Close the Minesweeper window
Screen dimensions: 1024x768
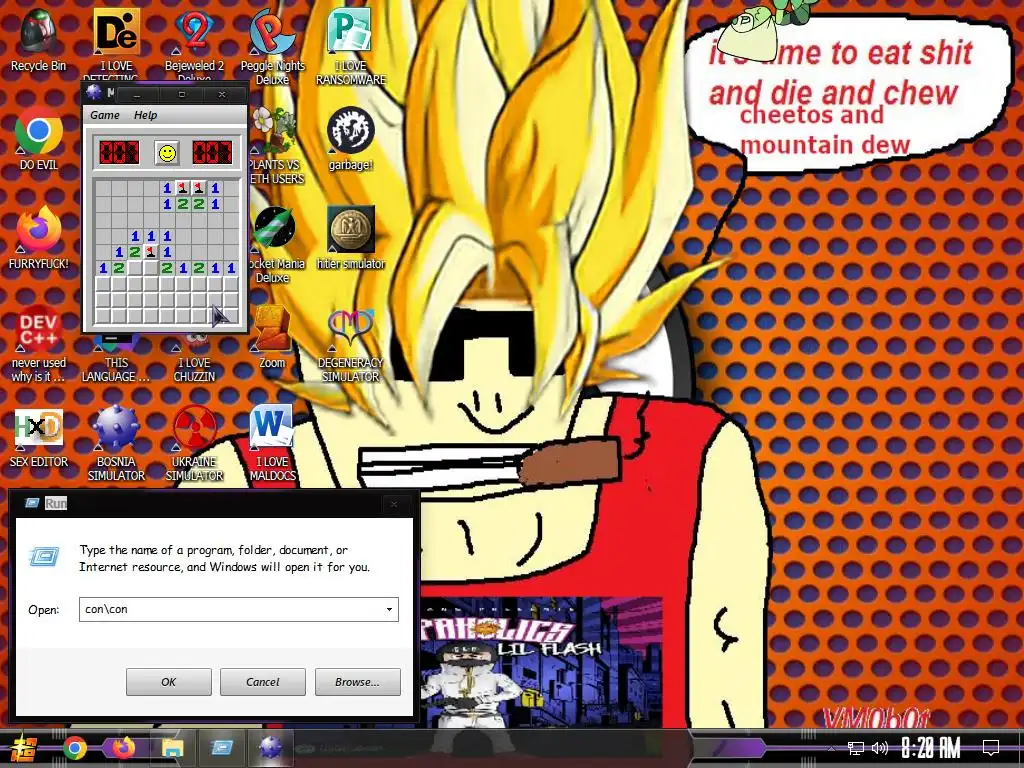222,95
